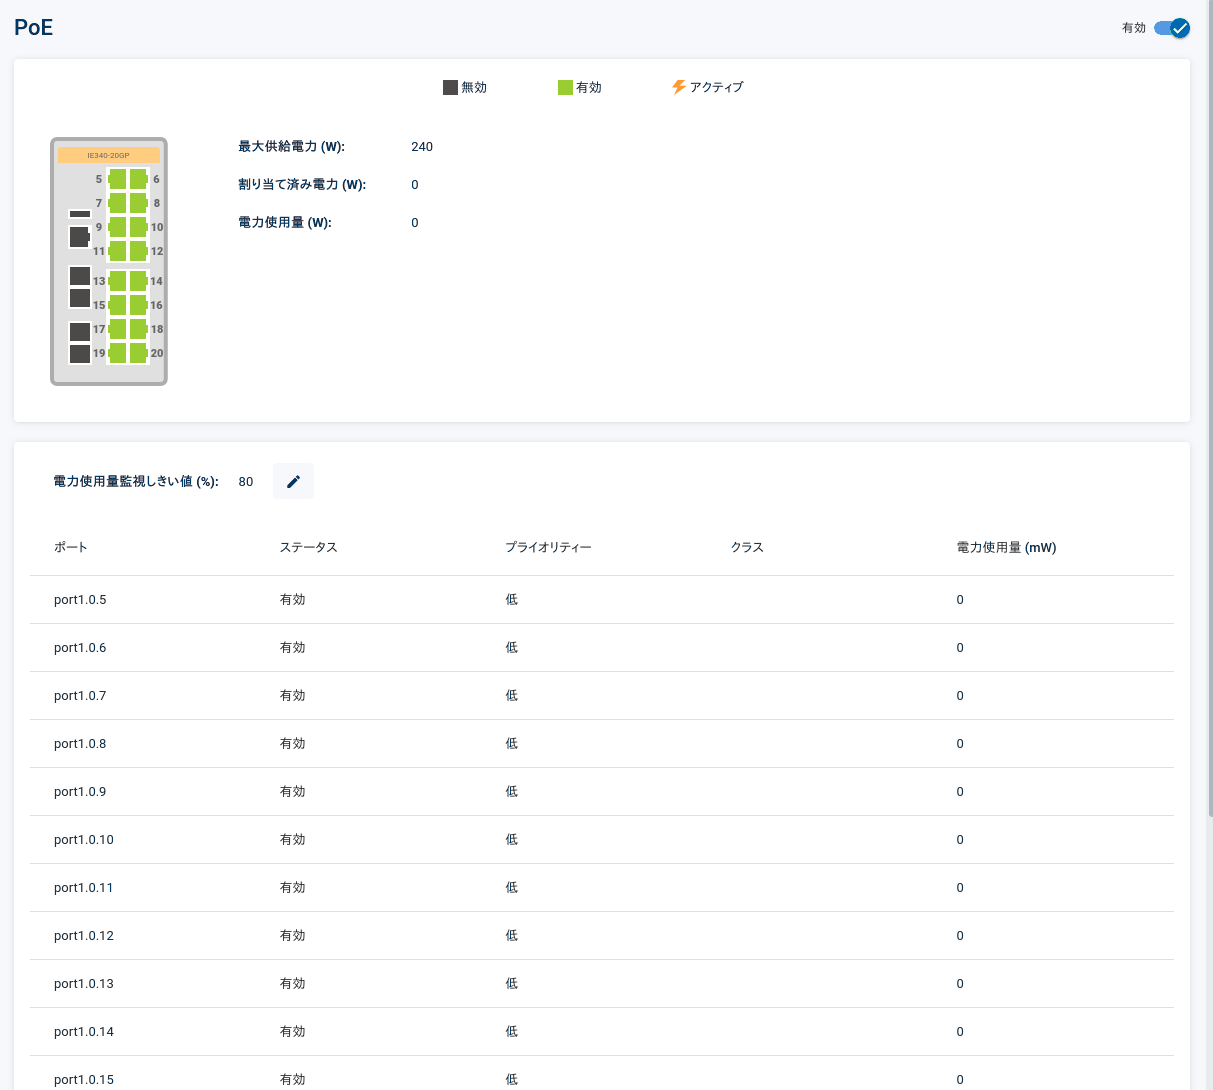
Task: Click the pencil edit icon for threshold
Action: coord(293,481)
